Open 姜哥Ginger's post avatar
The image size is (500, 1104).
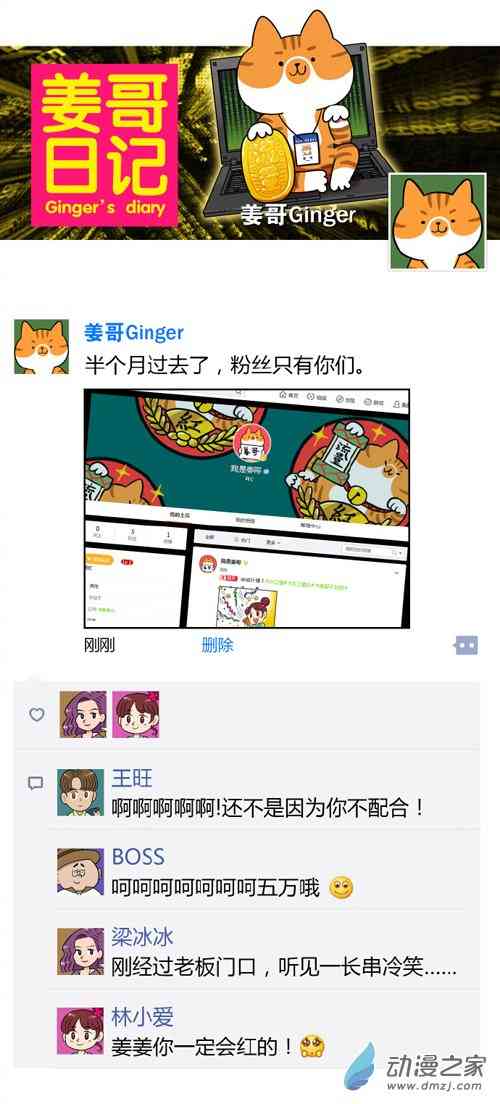(x=42, y=346)
